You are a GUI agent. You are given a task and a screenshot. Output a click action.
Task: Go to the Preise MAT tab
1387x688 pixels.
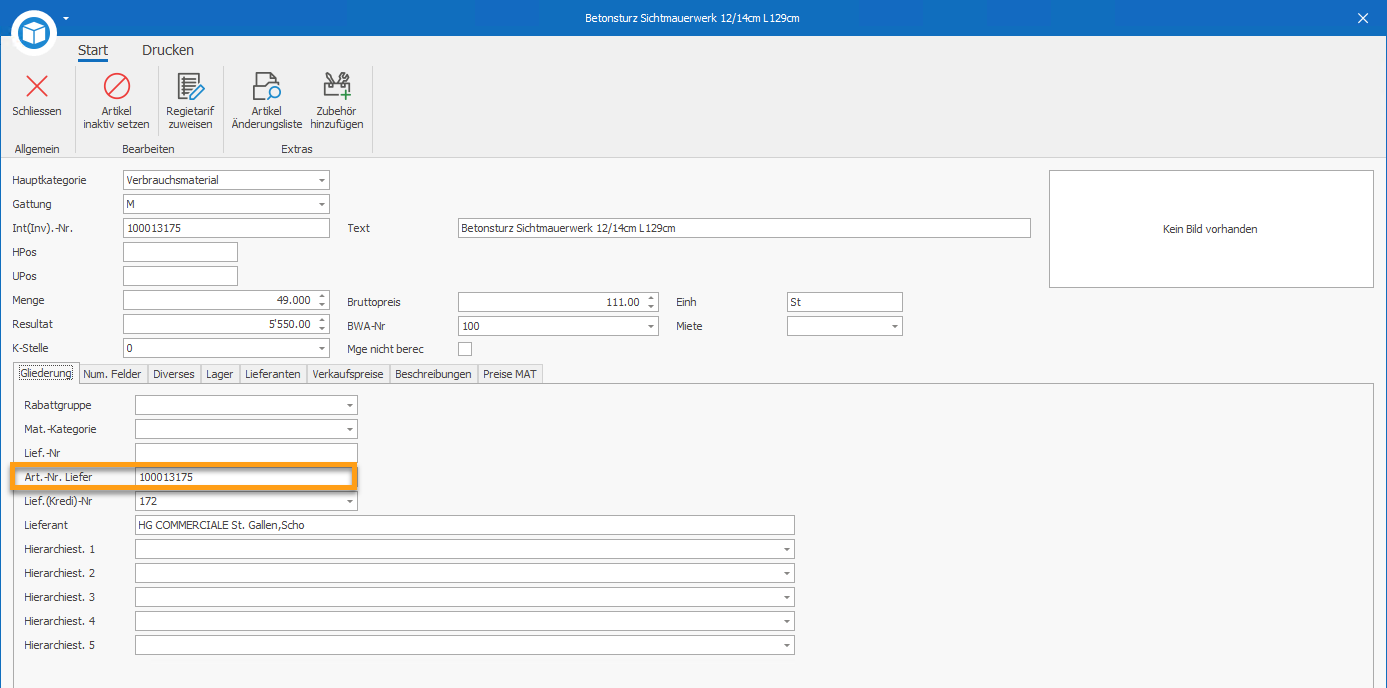click(510, 374)
